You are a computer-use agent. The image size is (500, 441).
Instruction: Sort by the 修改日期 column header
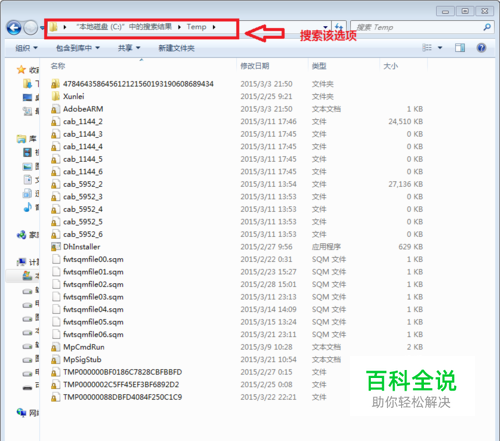(x=255, y=66)
